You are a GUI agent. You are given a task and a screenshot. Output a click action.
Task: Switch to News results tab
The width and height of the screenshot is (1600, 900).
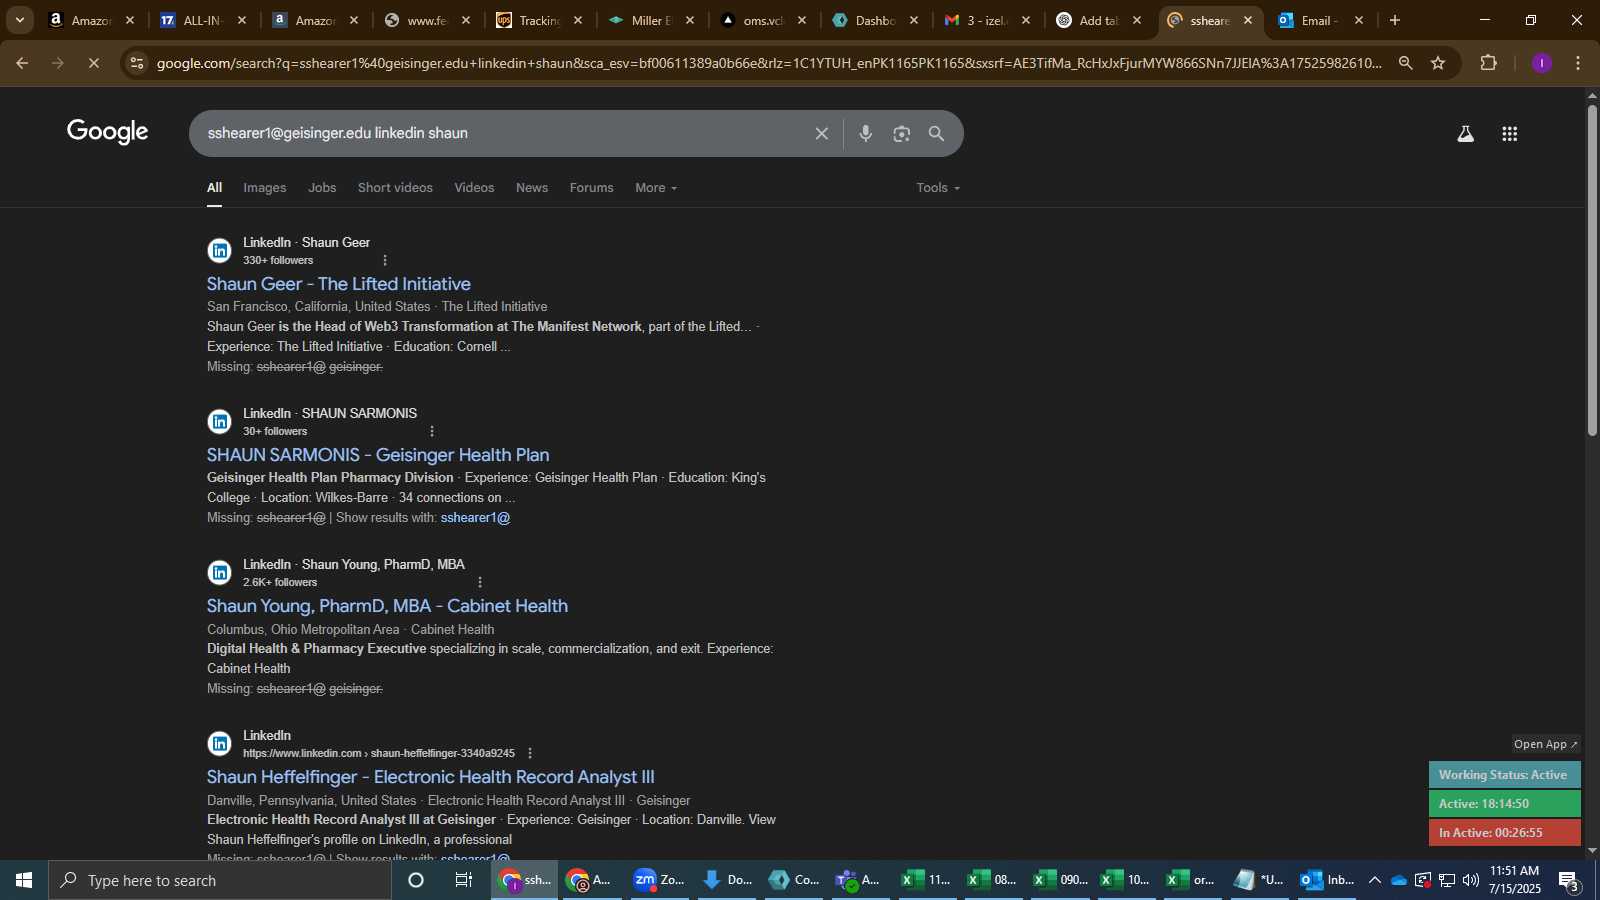(532, 188)
